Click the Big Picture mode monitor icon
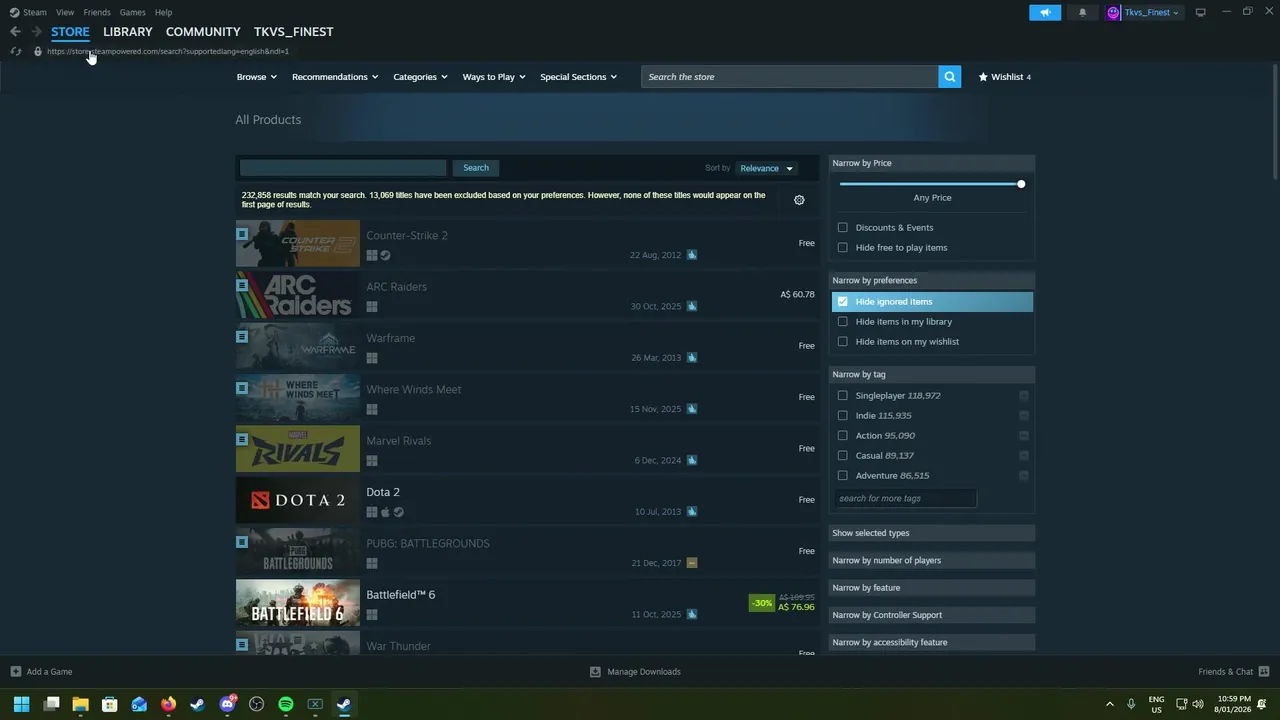Viewport: 1280px width, 720px height. click(x=1200, y=12)
